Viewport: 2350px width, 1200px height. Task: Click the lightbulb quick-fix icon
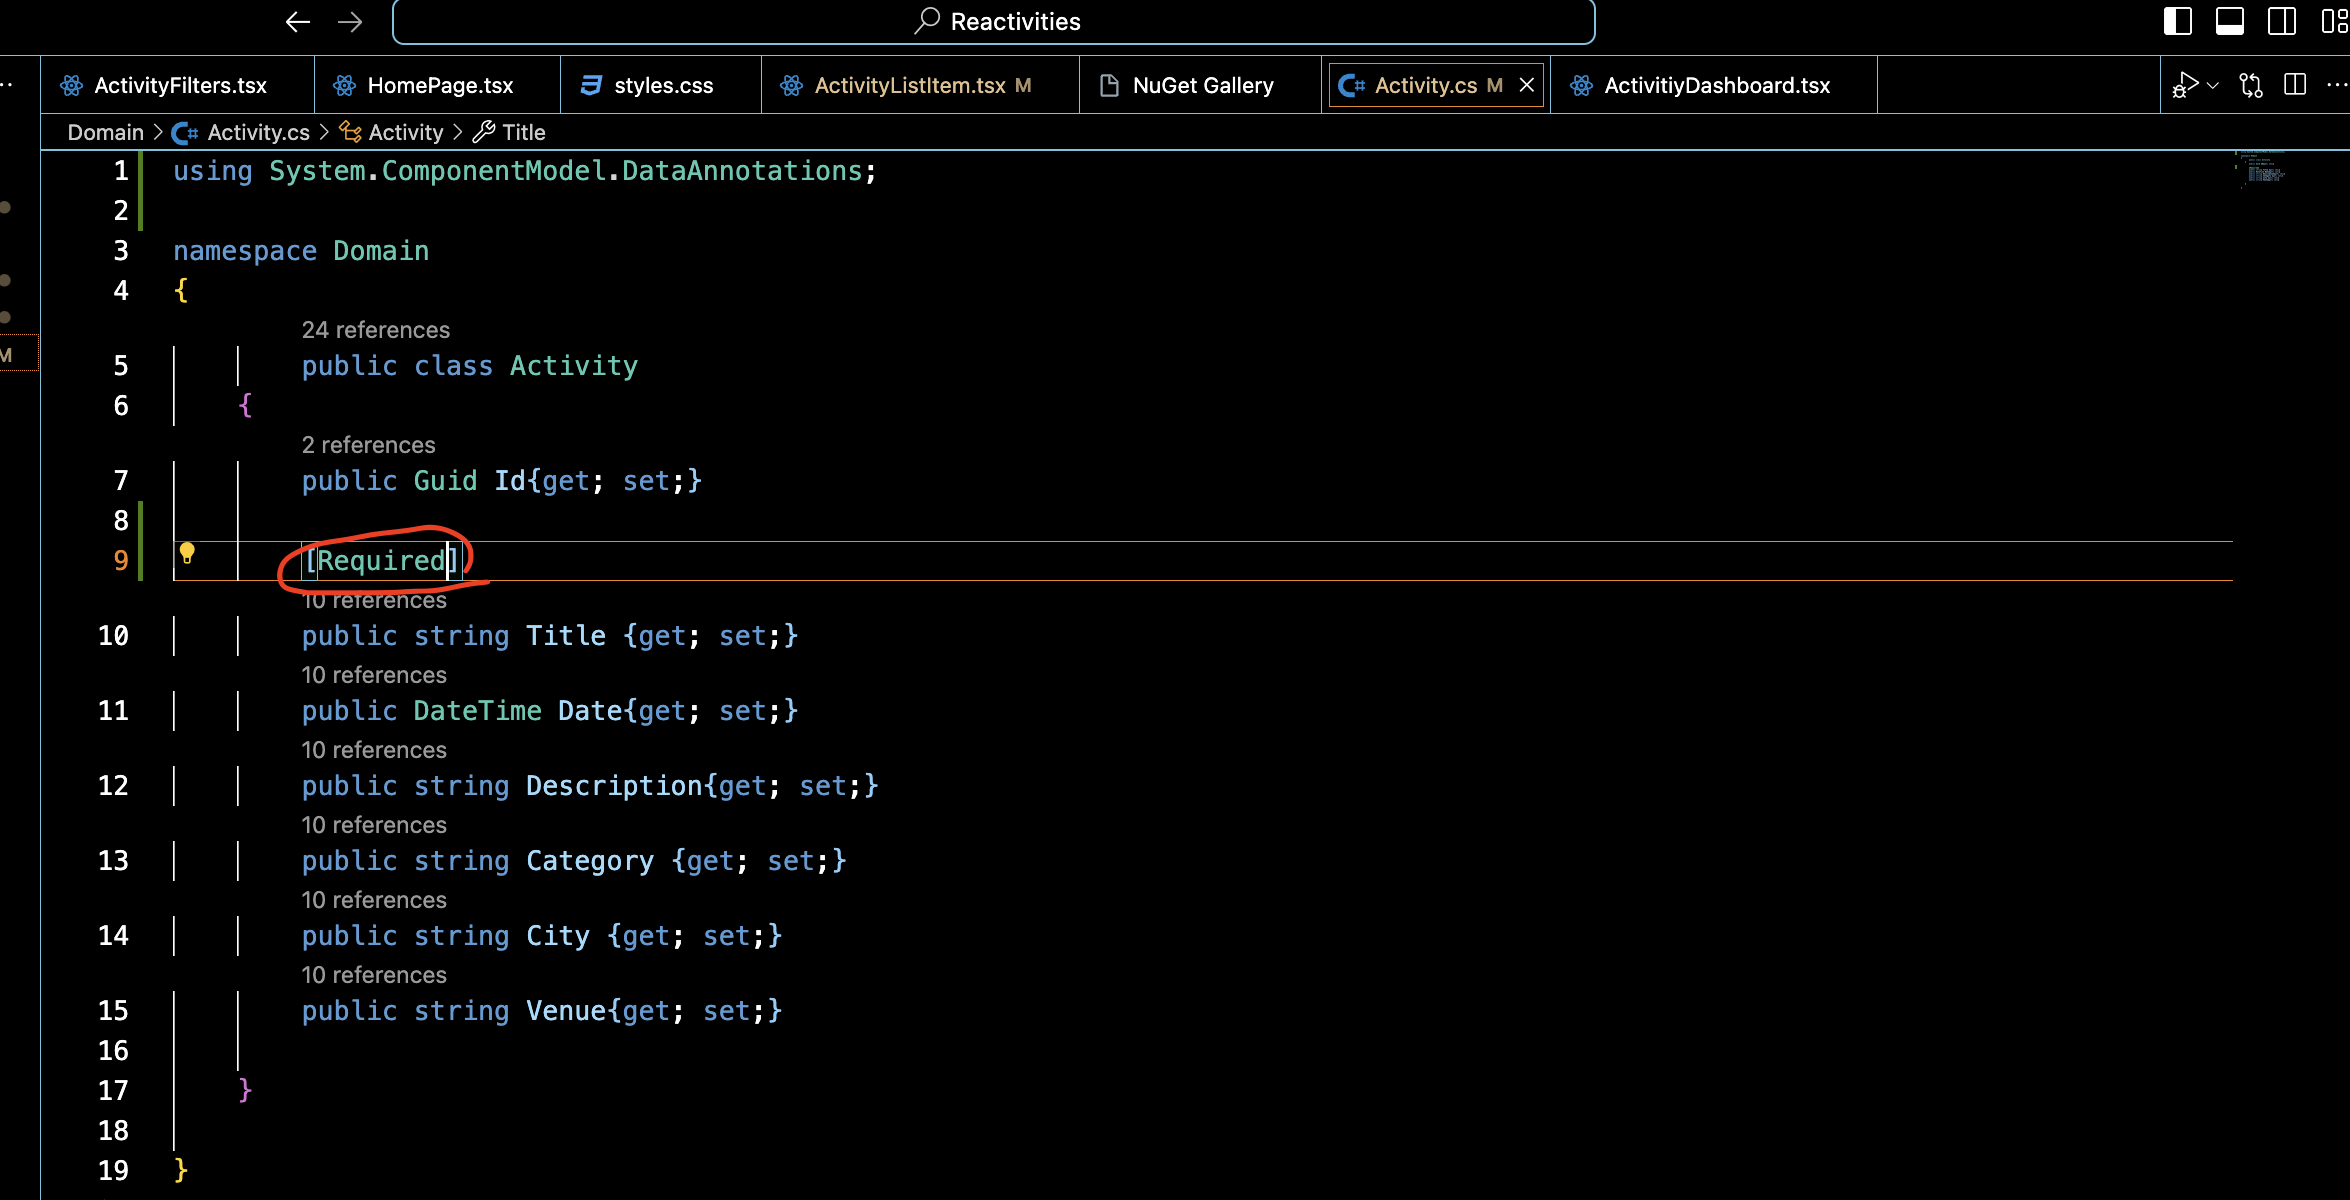(x=187, y=553)
